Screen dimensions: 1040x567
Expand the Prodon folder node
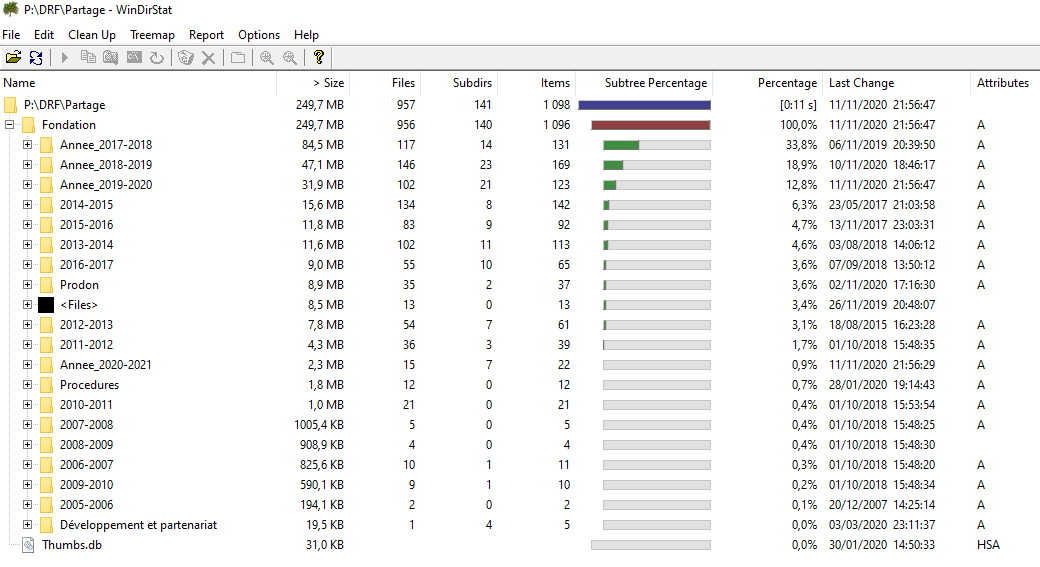pos(27,285)
